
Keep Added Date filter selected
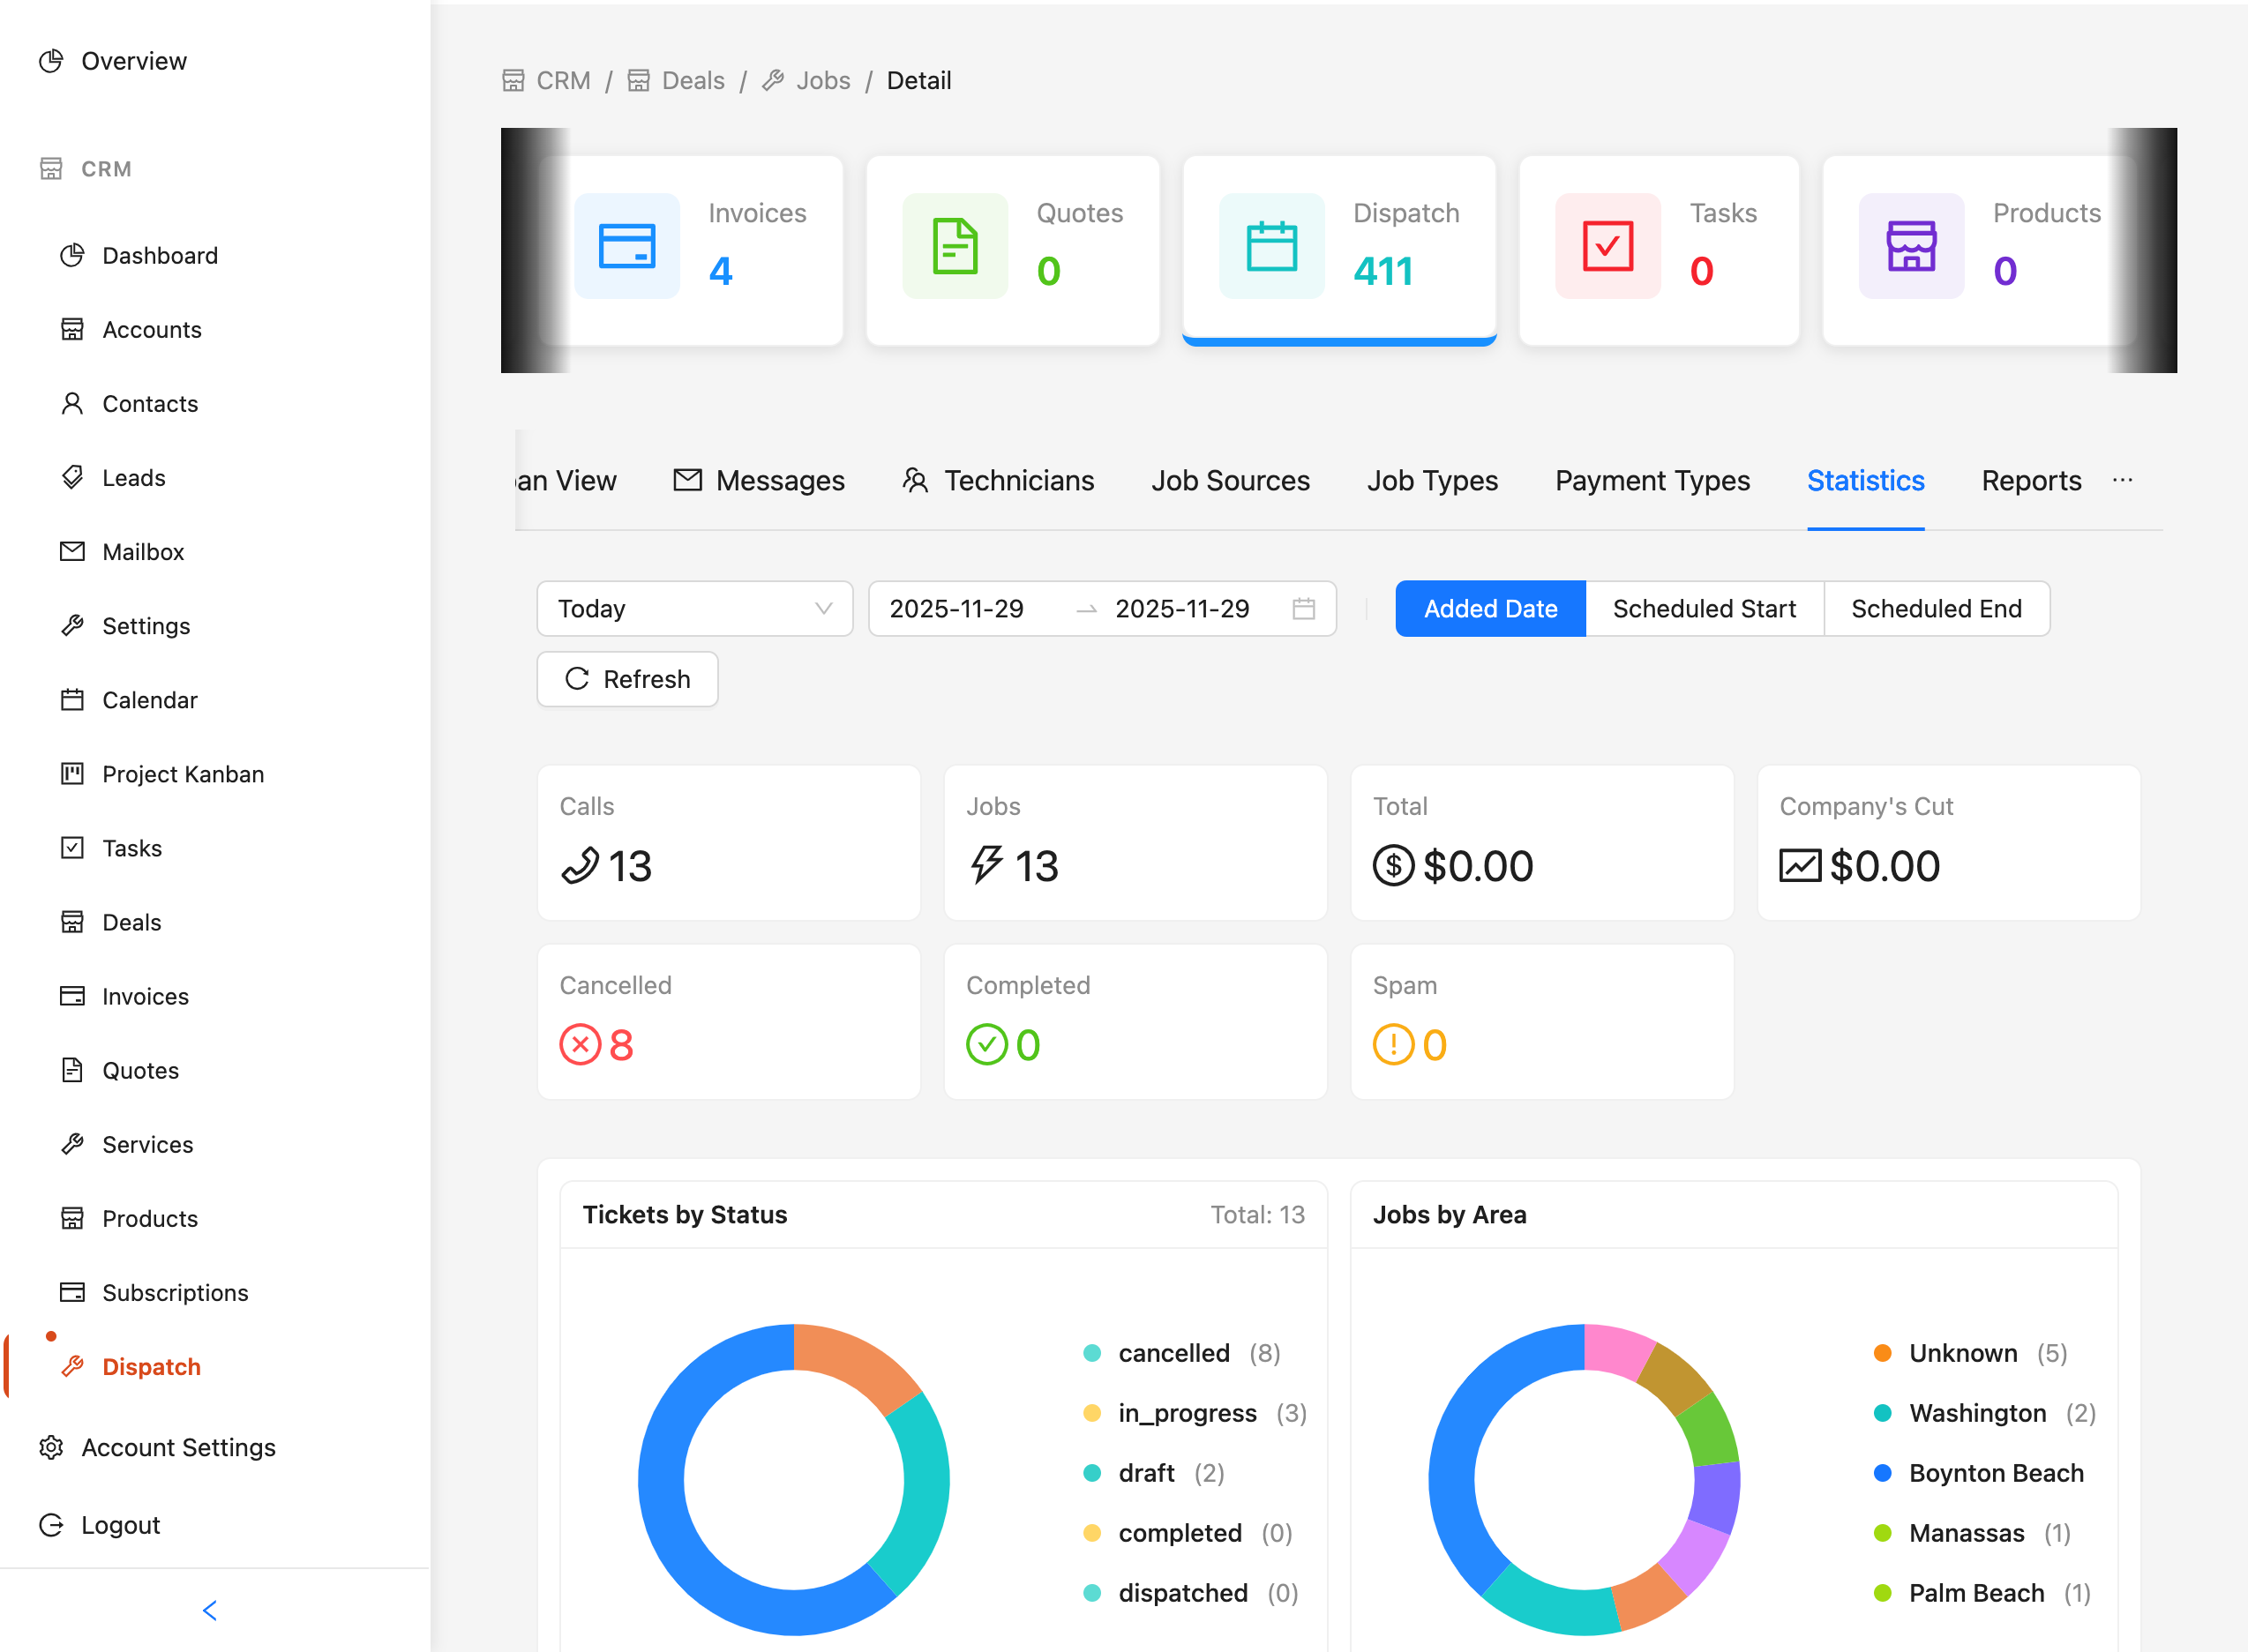point(1490,608)
